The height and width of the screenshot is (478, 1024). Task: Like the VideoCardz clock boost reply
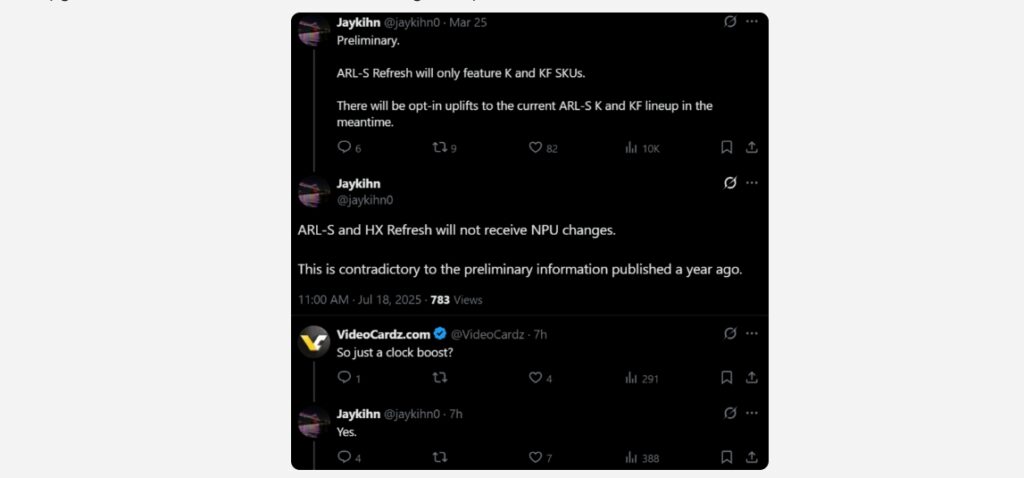539,377
